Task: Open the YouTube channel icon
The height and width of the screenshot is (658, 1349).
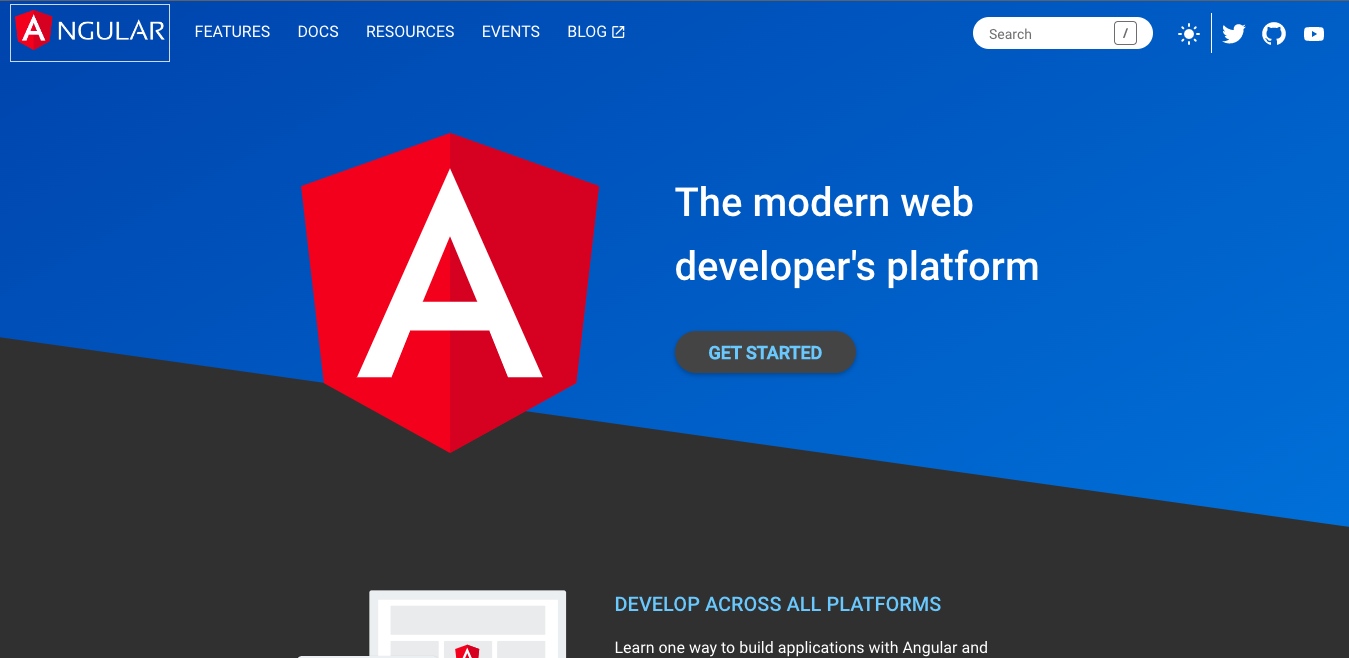Action: (x=1314, y=34)
